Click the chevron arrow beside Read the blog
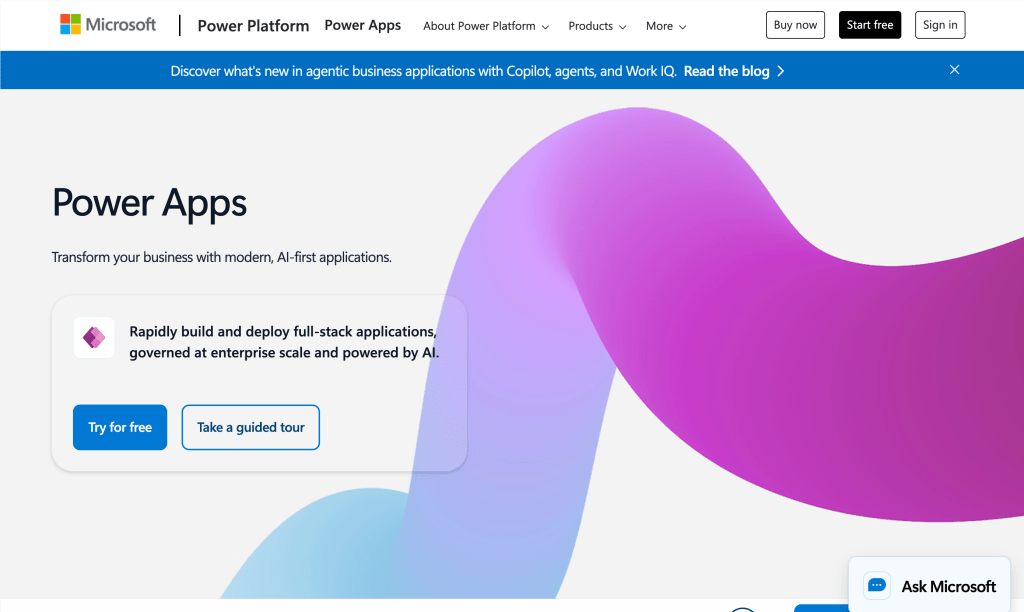This screenshot has height=612, width=1024. 781,70
